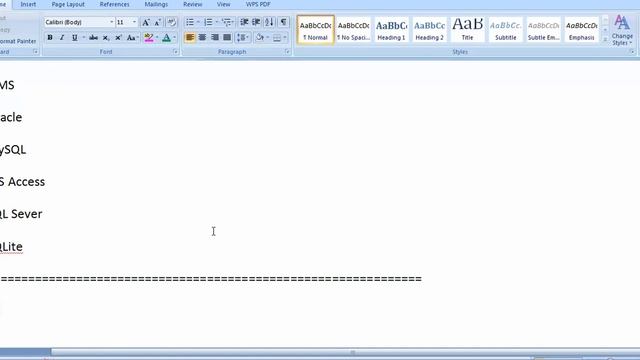This screenshot has height=360, width=640.
Task: Decrease the paragraph indent
Action: pyautogui.click(x=244, y=22)
